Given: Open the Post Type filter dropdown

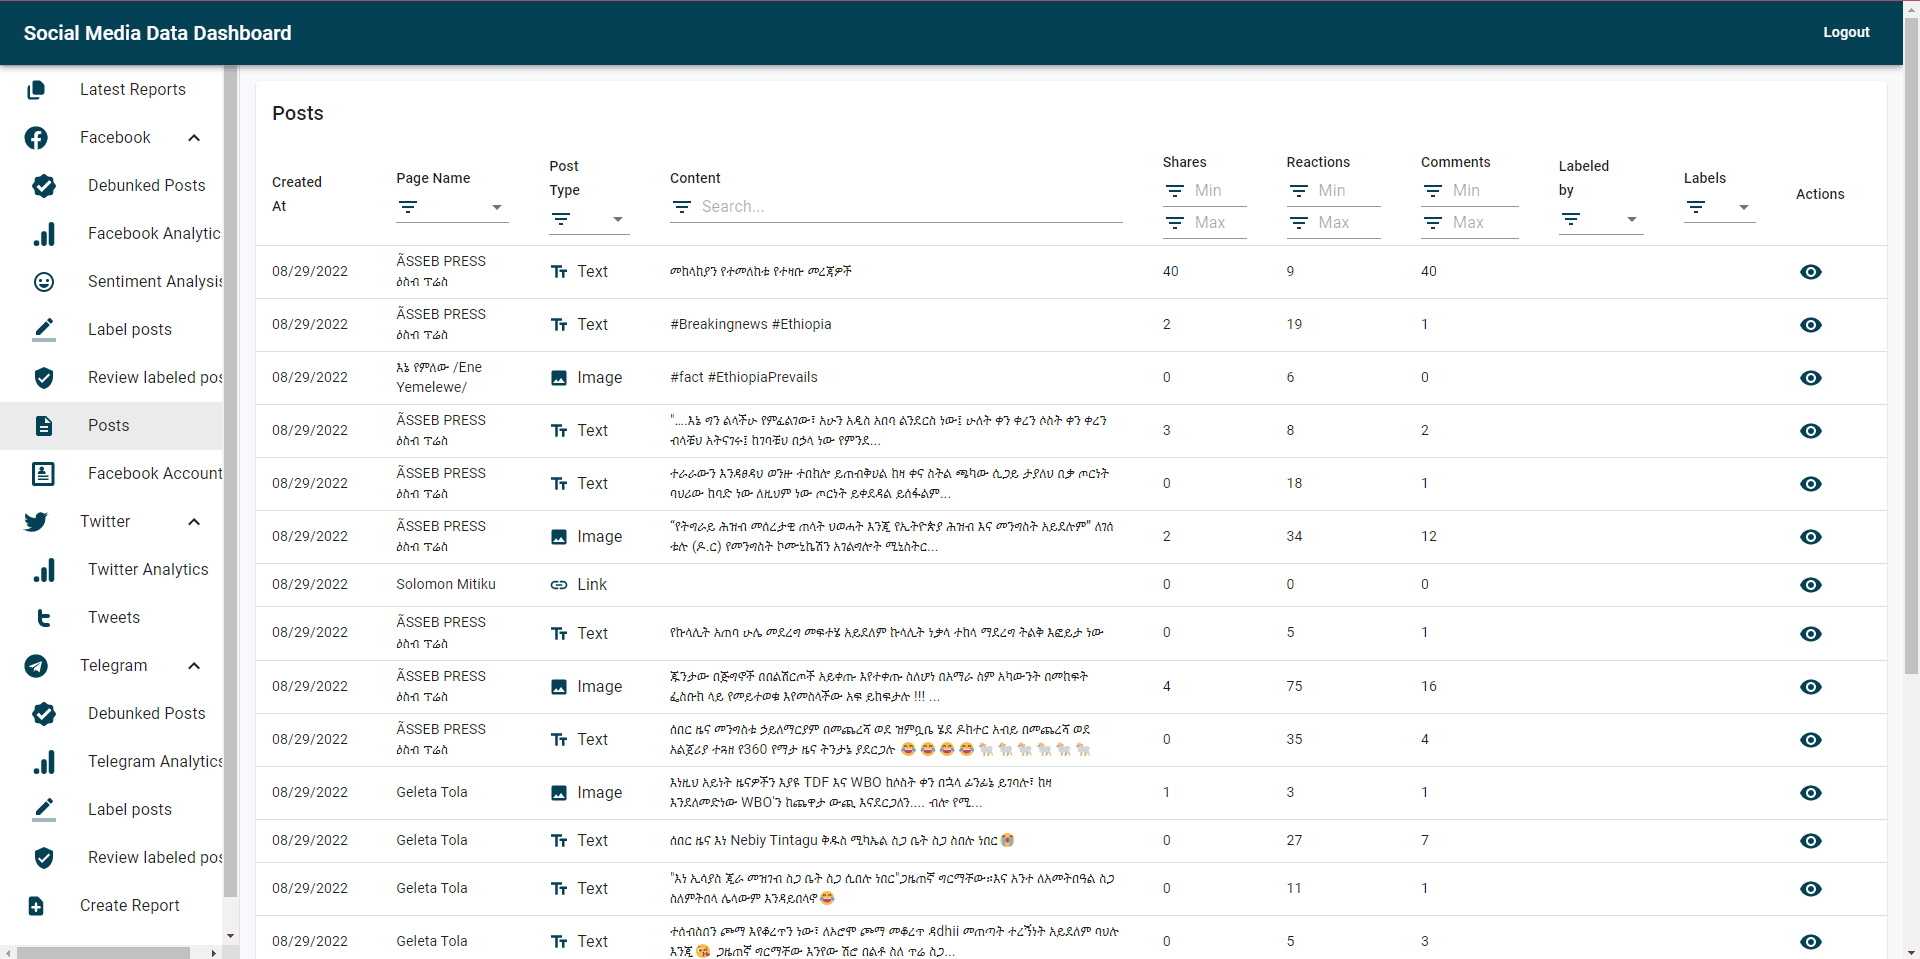Looking at the screenshot, I should 617,220.
